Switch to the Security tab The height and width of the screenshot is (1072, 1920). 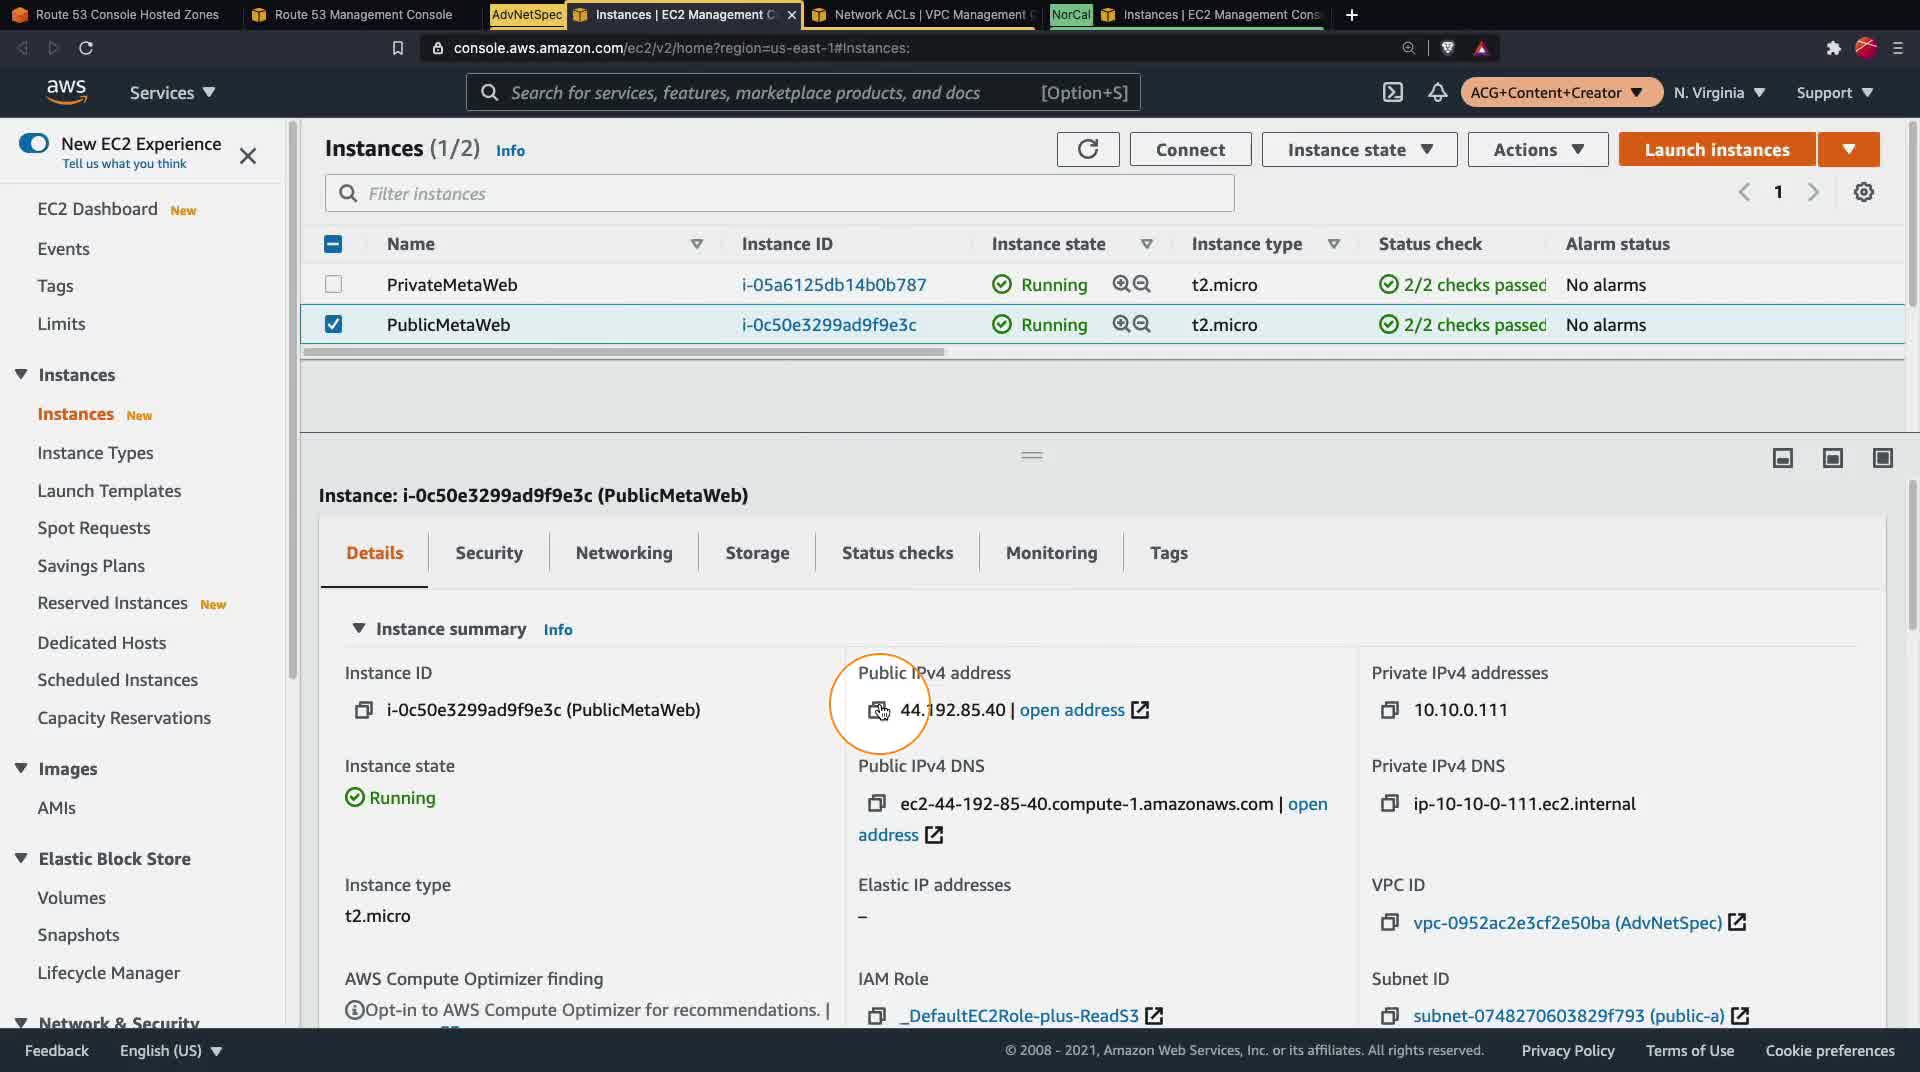coord(489,553)
